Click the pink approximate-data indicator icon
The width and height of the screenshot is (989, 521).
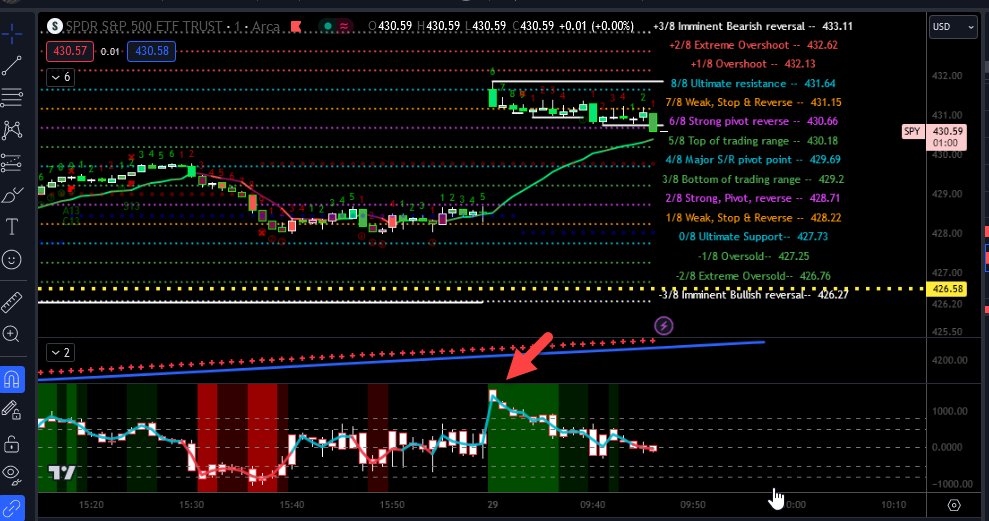point(344,26)
